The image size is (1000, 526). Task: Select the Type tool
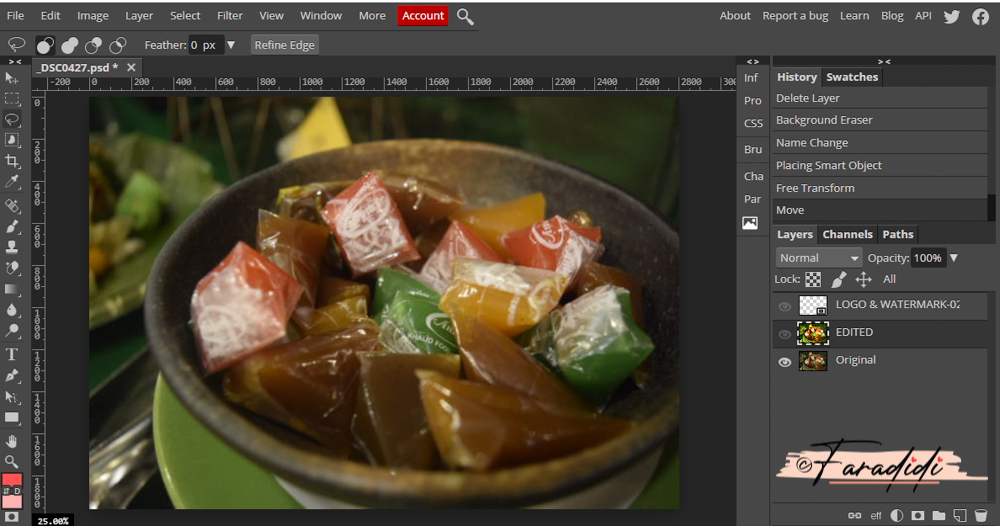point(11,354)
